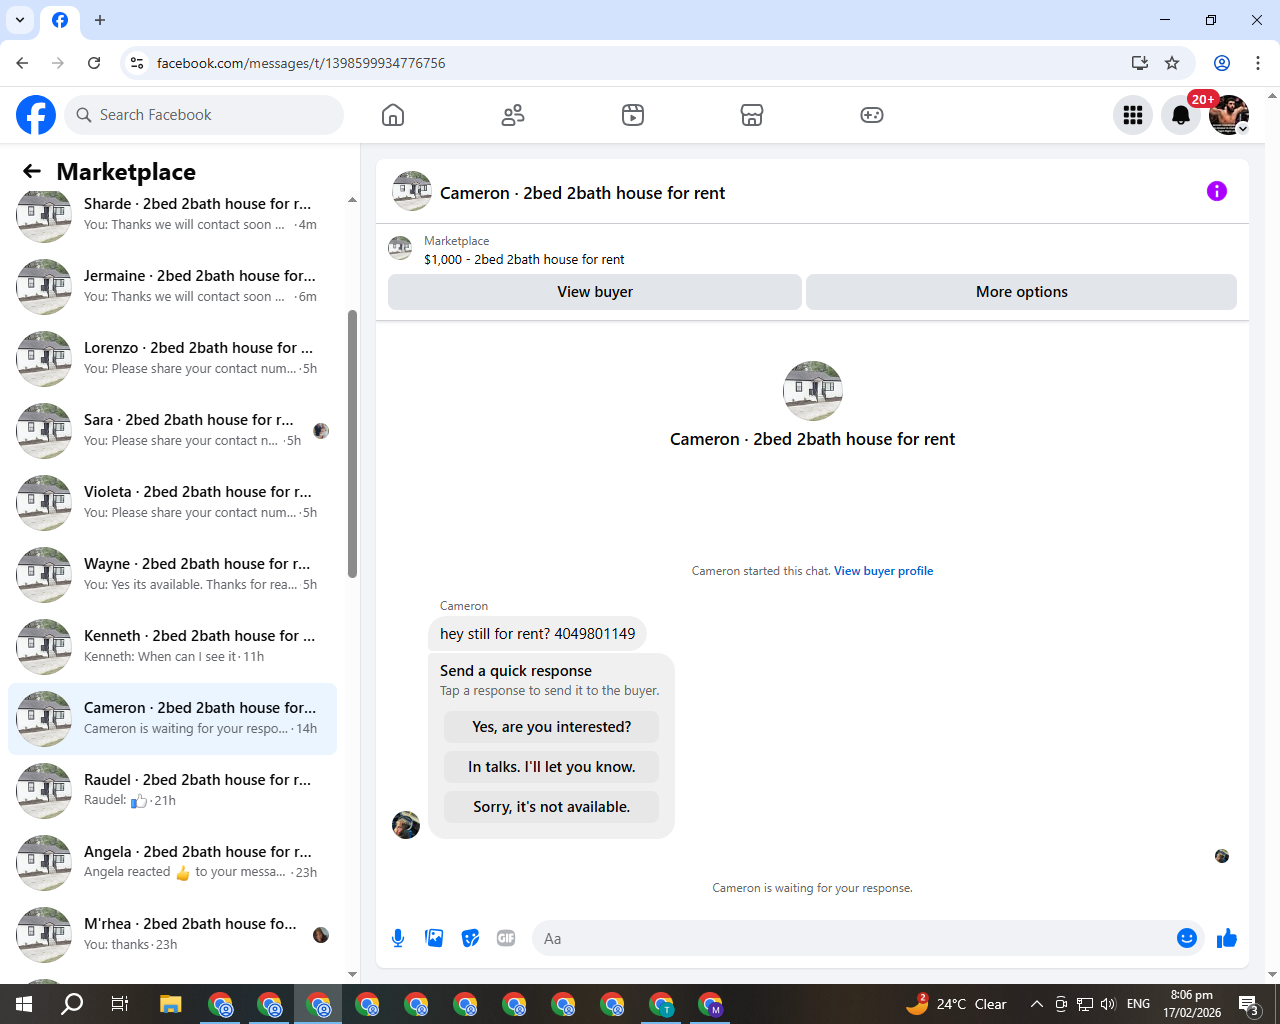Viewport: 1280px width, 1024px height.
Task: Open the Home feed icon
Action: click(393, 115)
